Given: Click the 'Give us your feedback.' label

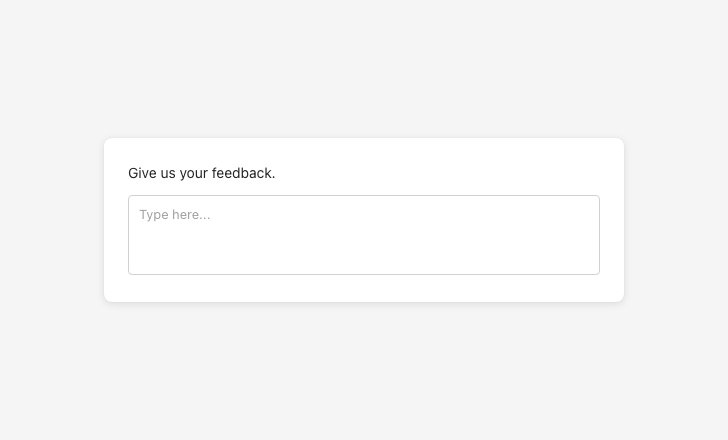Looking at the screenshot, I should point(201,173).
